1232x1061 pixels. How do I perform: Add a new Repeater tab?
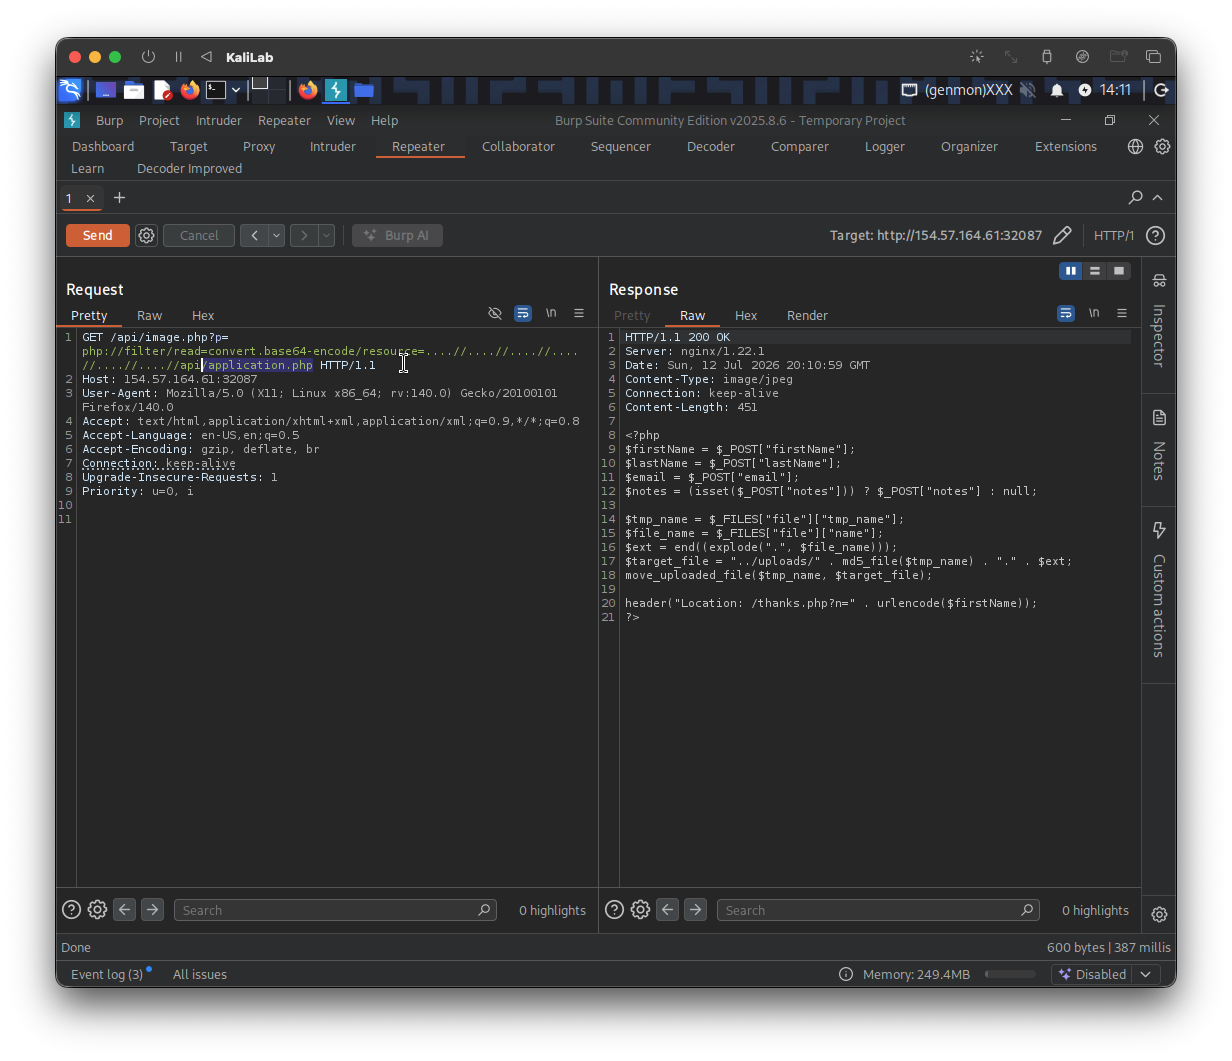pyautogui.click(x=119, y=197)
